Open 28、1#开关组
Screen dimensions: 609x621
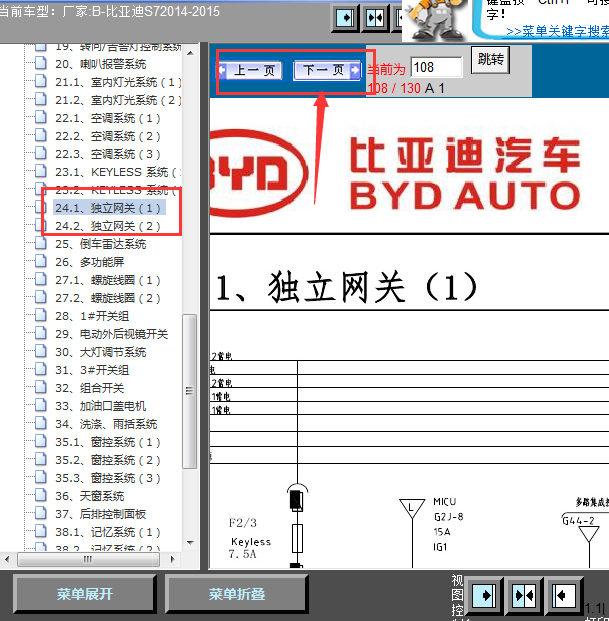(92, 316)
